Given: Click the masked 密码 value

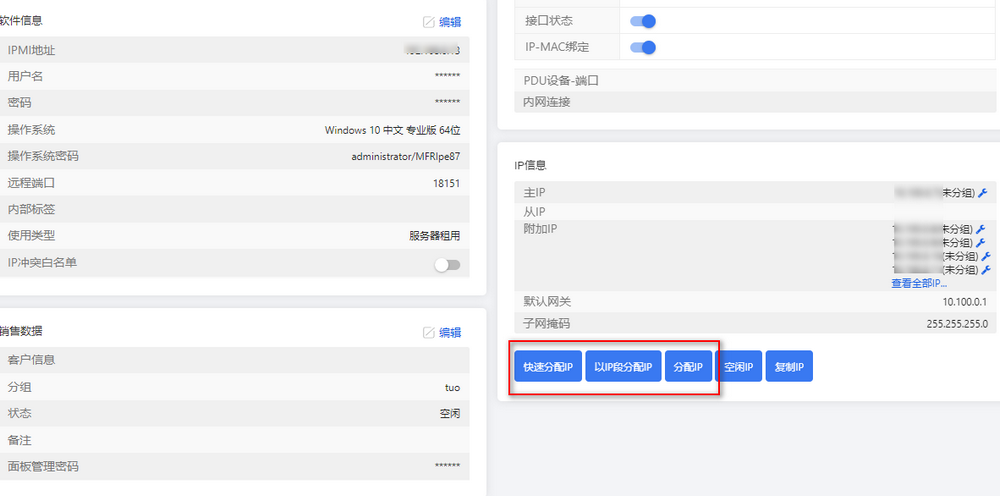Looking at the screenshot, I should (447, 103).
